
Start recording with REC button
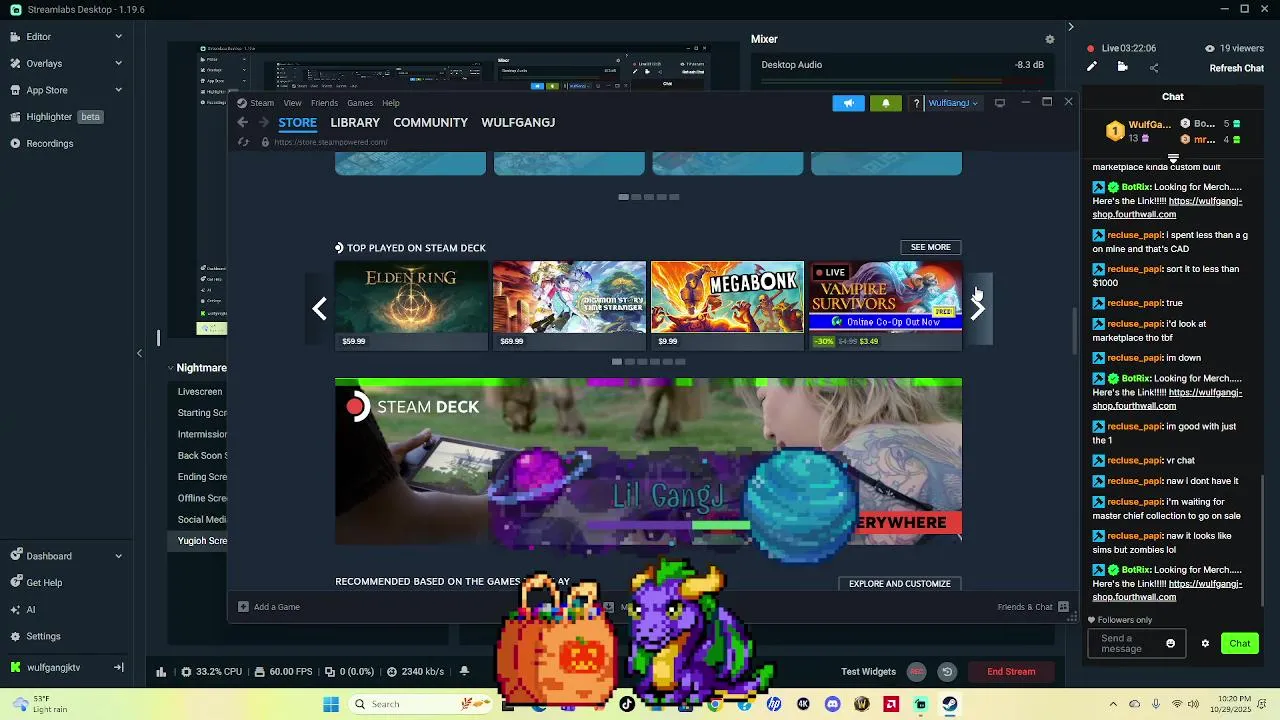[916, 671]
